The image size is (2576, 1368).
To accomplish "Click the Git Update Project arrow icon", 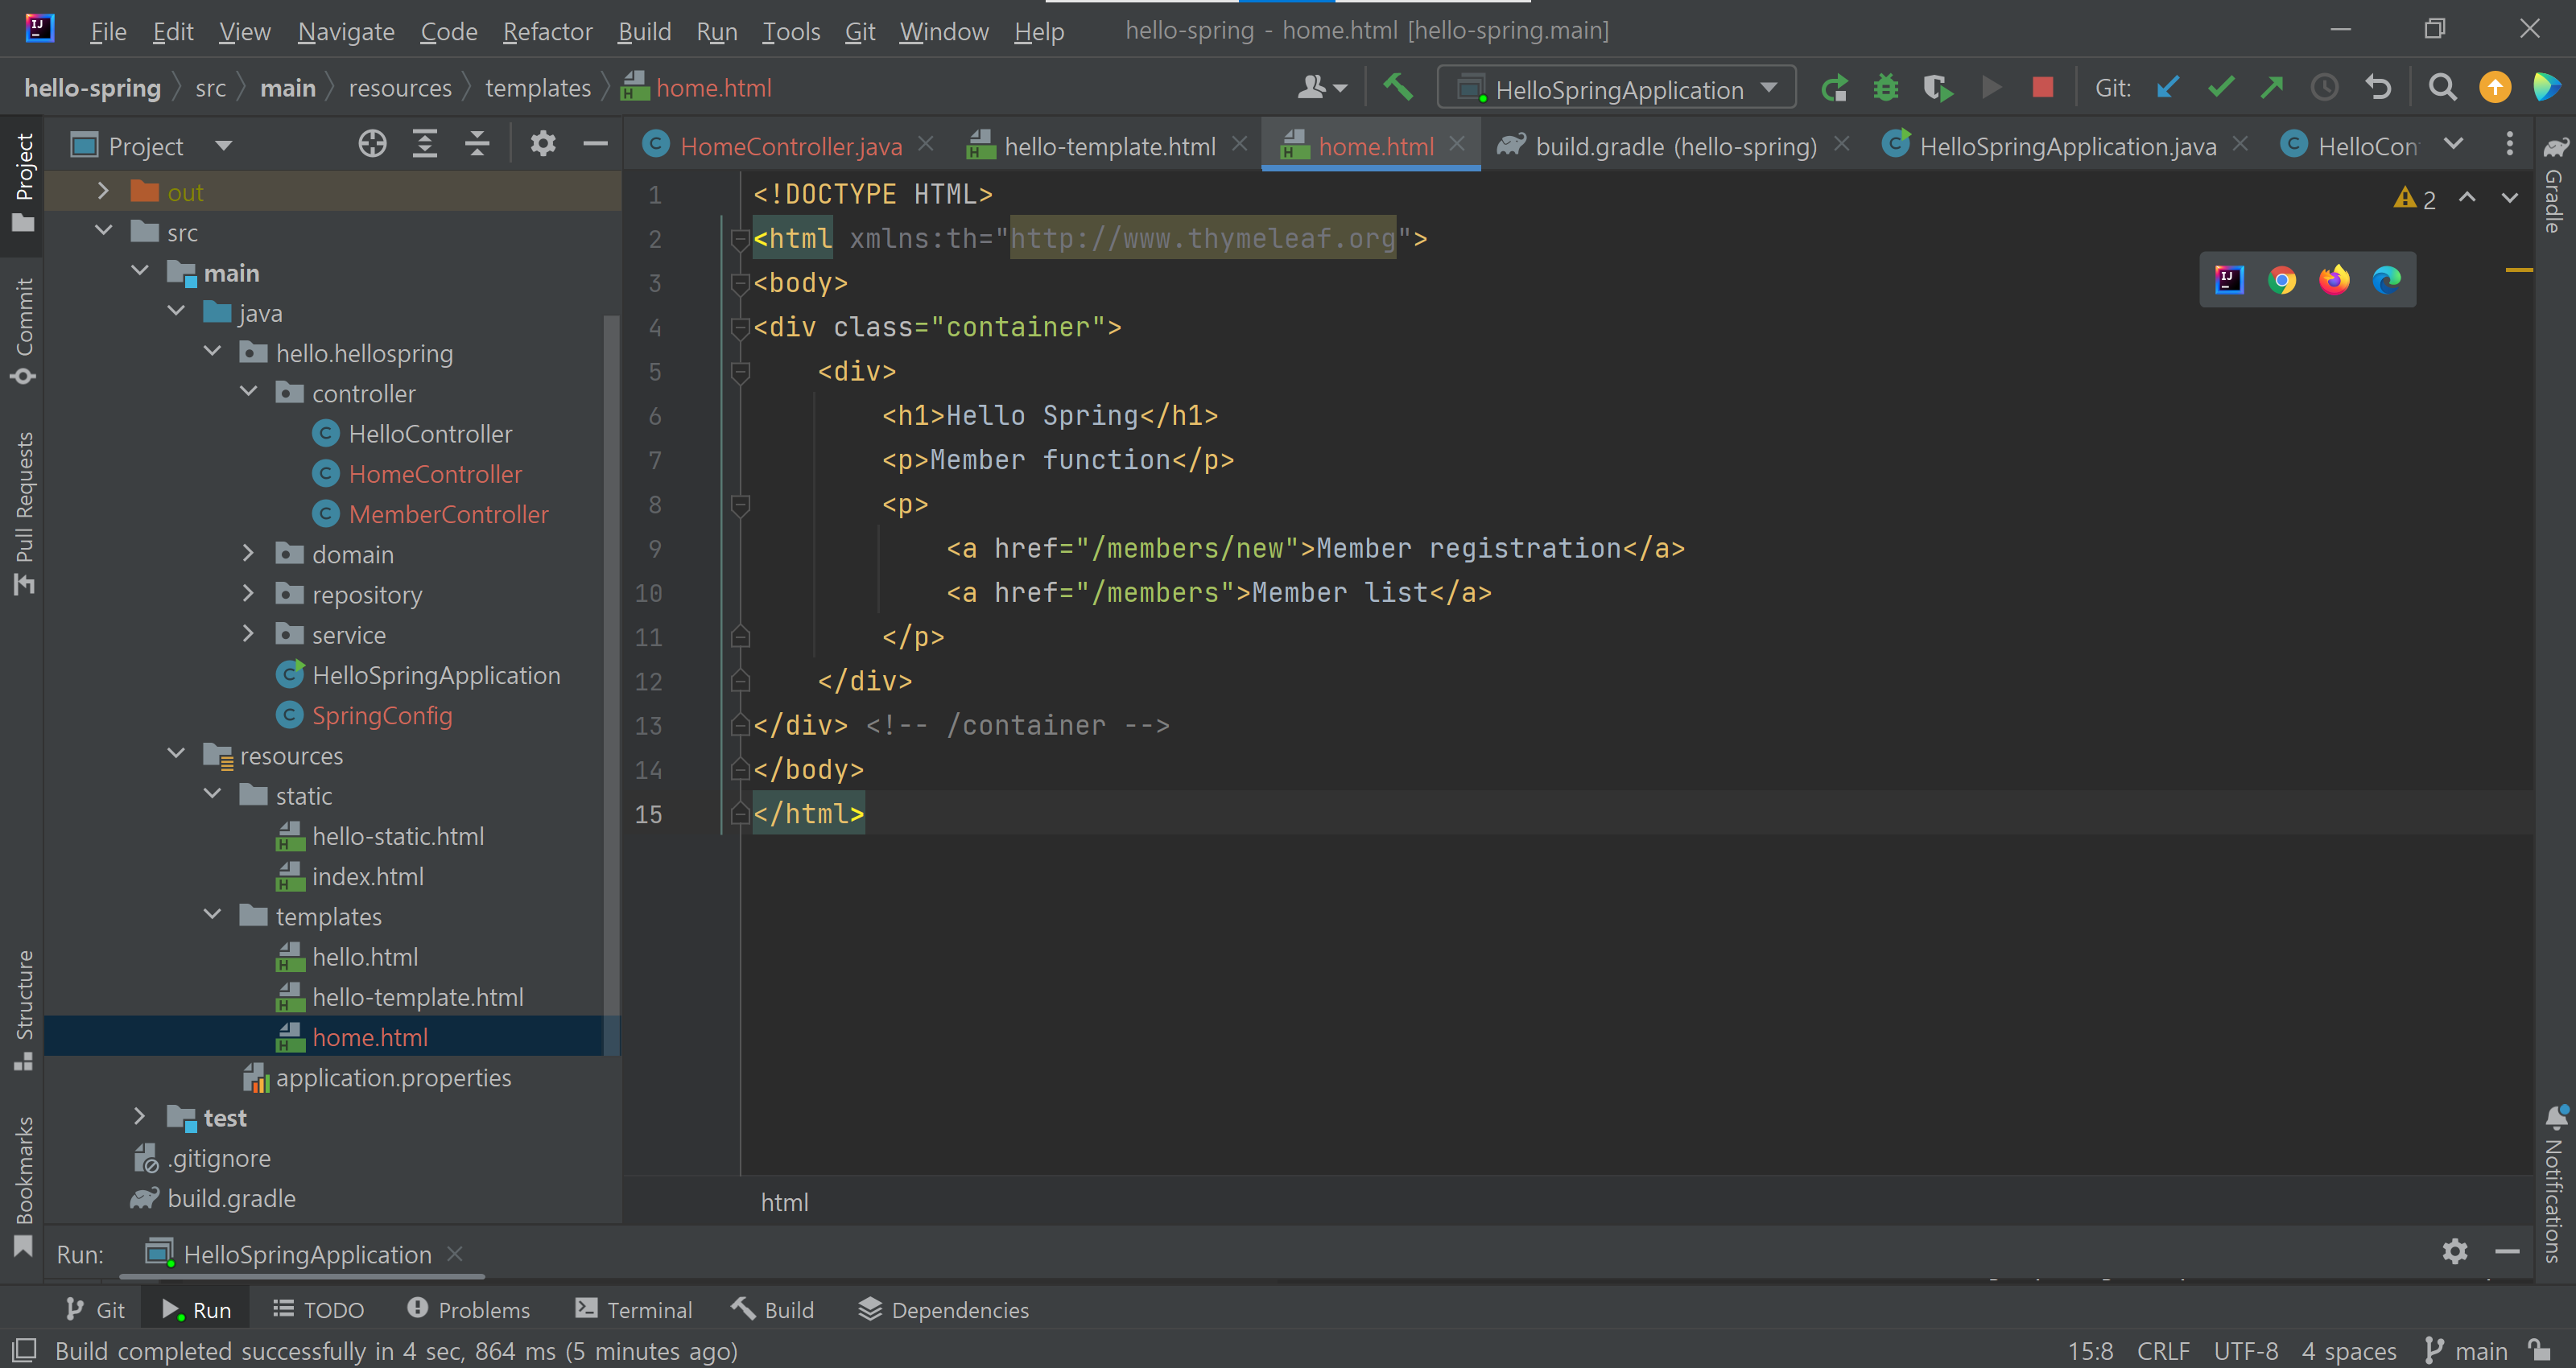I will 2167,88.
